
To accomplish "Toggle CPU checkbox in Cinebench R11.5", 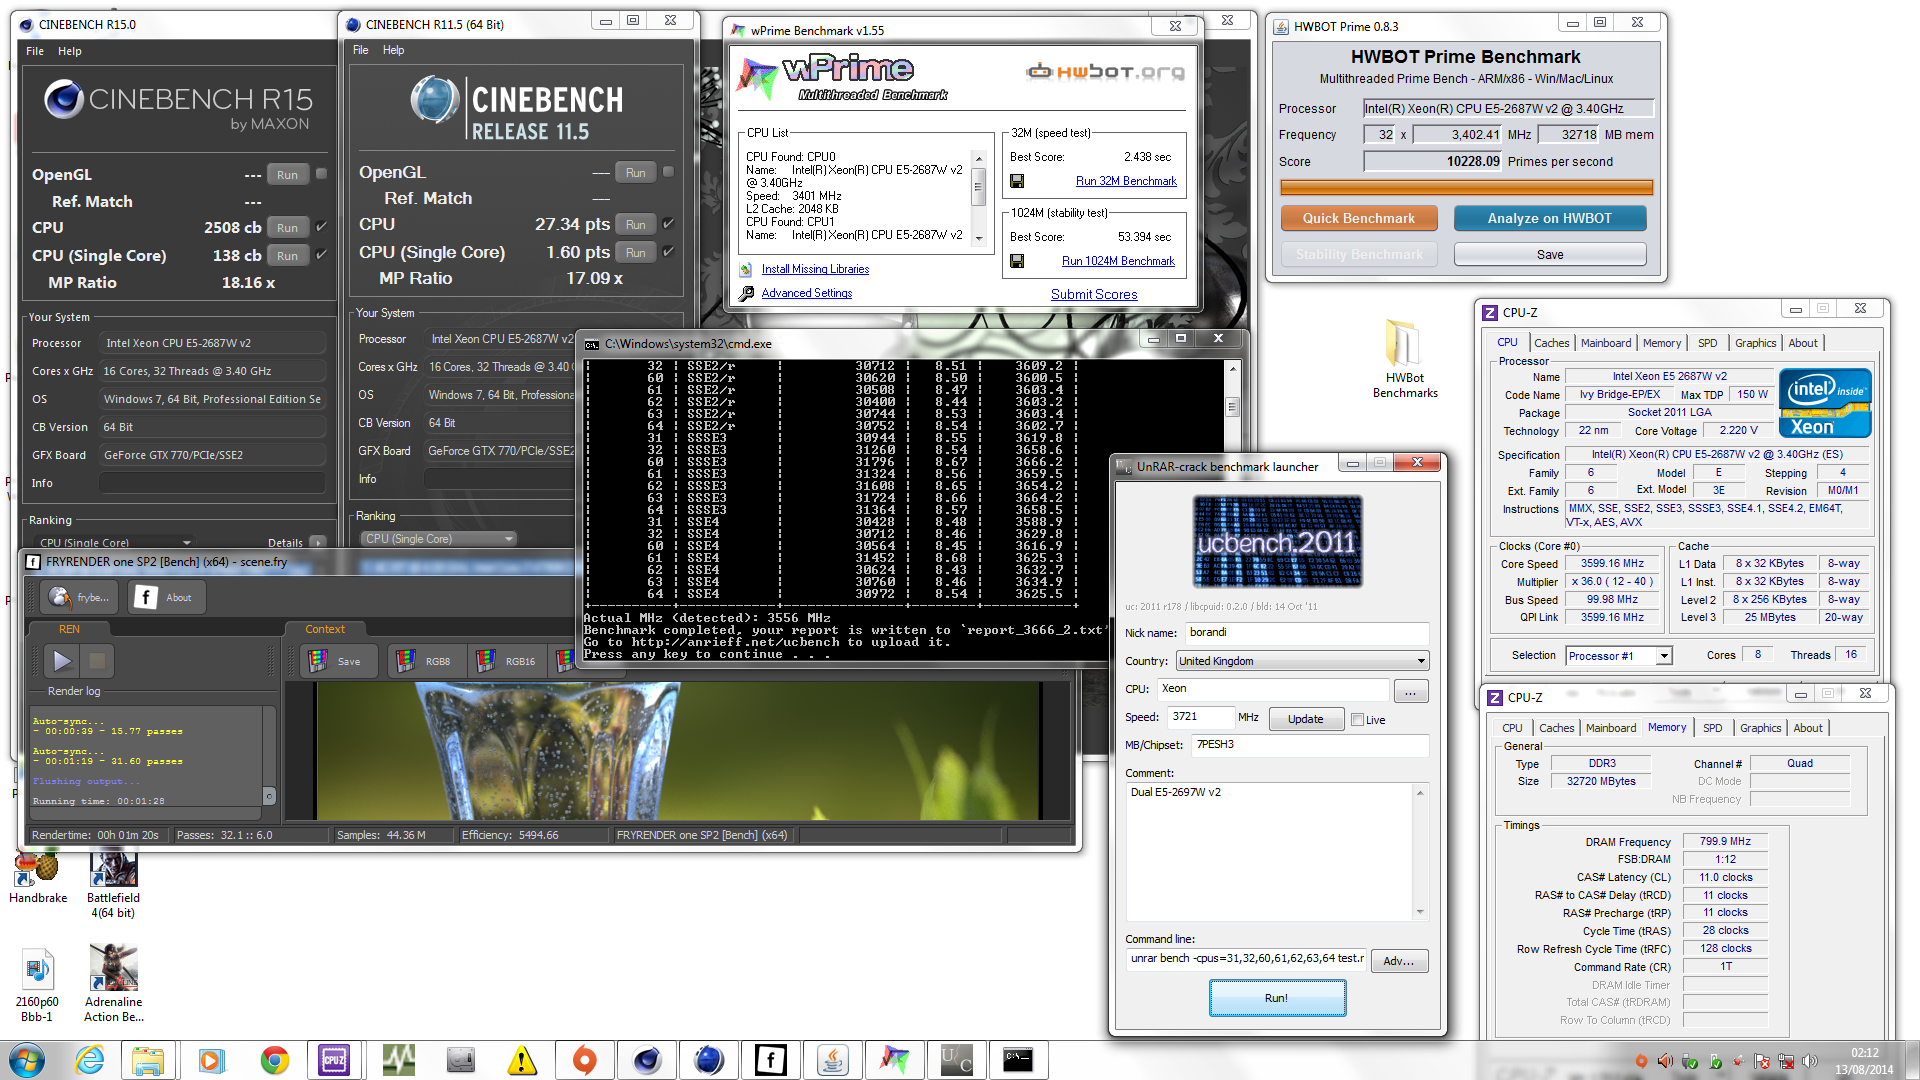I will point(669,224).
